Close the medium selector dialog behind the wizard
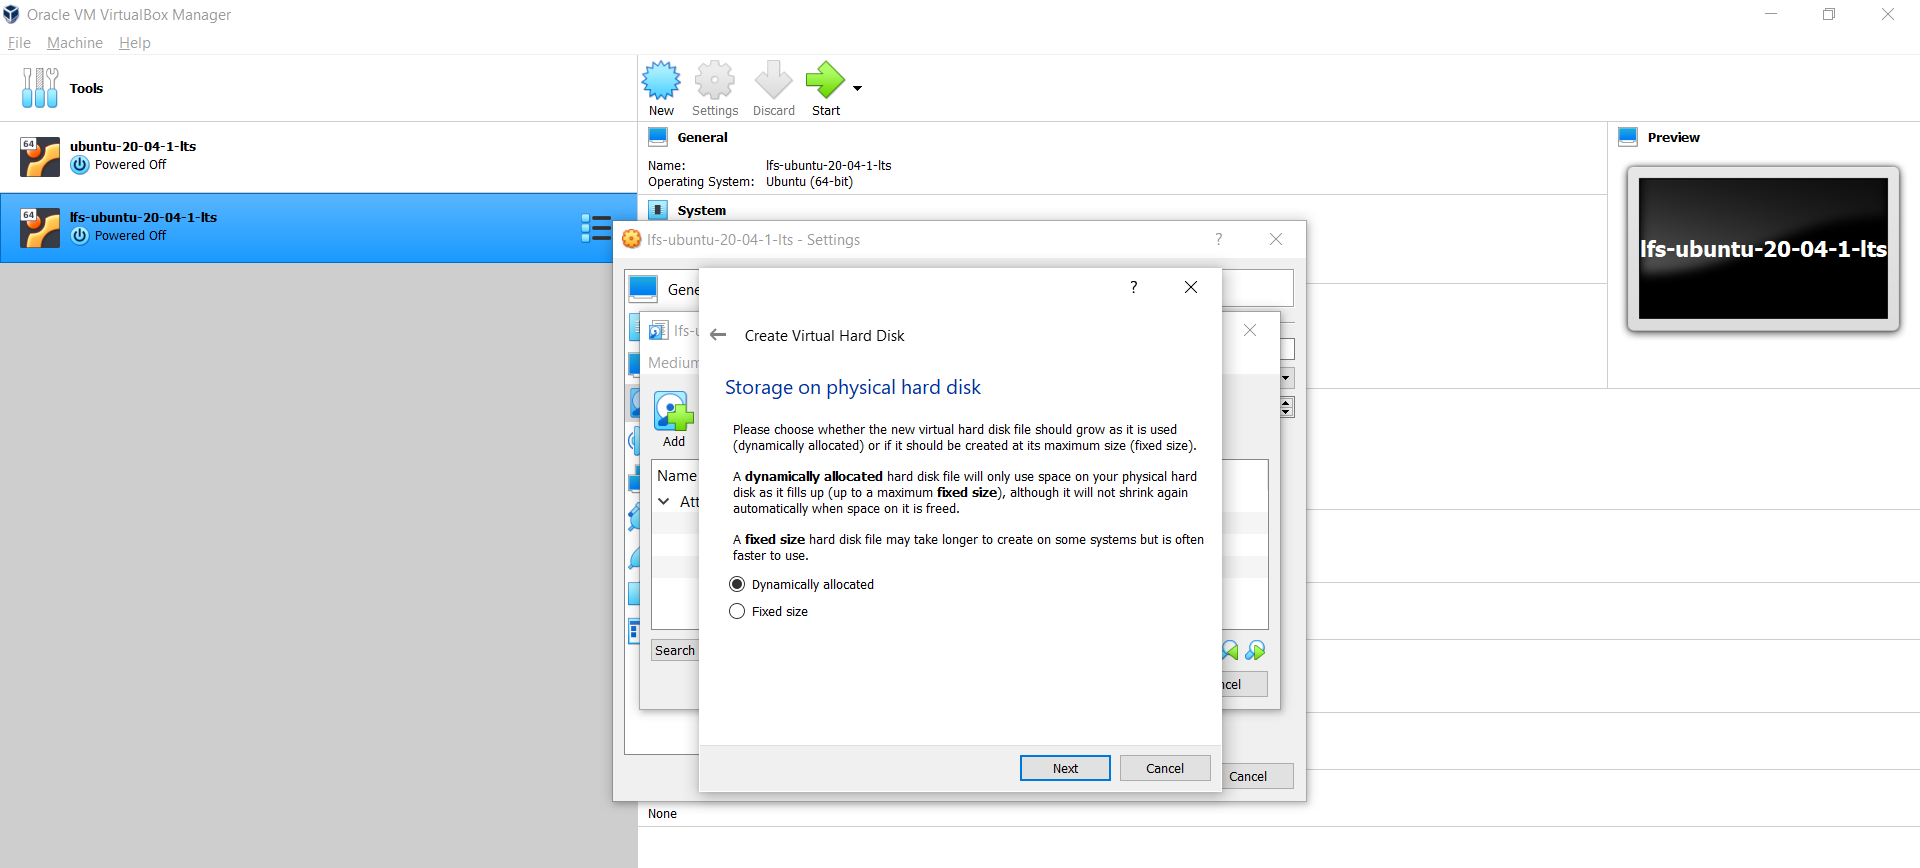Image resolution: width=1920 pixels, height=868 pixels. (x=1250, y=330)
